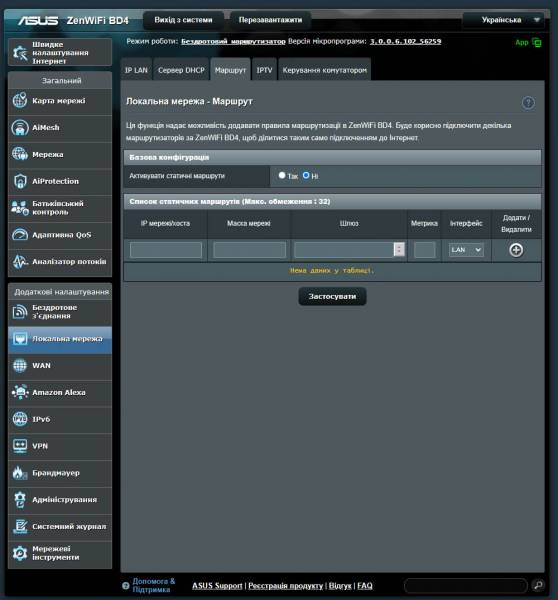Focus the IP мережі/хоста input field

tap(166, 250)
